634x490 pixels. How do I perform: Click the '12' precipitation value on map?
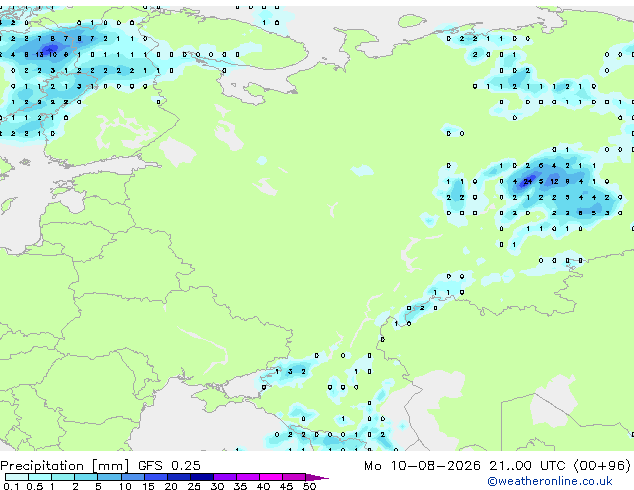pyautogui.click(x=554, y=182)
